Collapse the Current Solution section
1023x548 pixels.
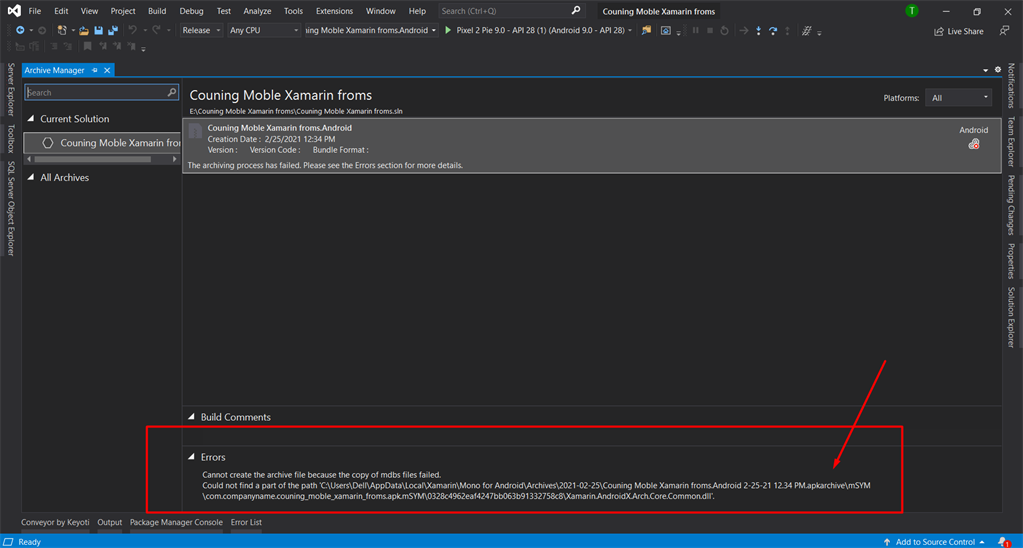pyautogui.click(x=31, y=118)
